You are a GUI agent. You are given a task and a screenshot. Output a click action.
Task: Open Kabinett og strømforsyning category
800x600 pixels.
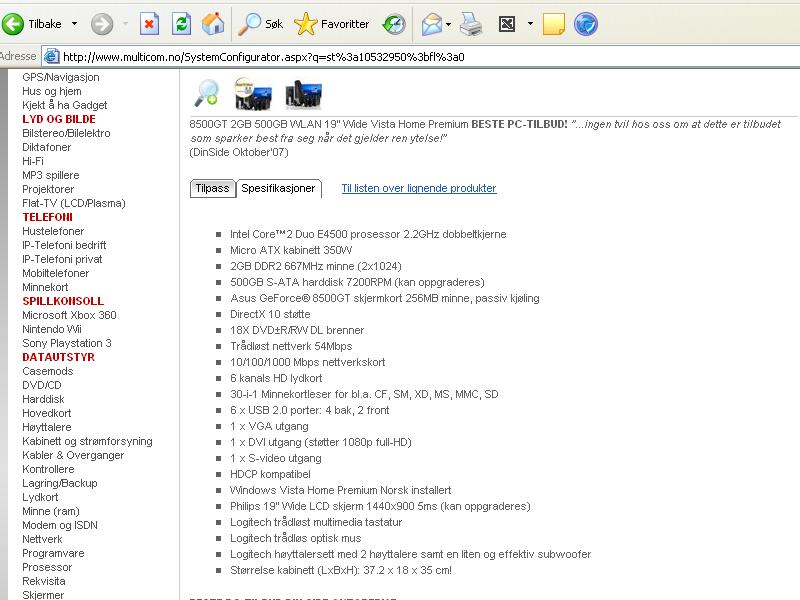pos(87,441)
